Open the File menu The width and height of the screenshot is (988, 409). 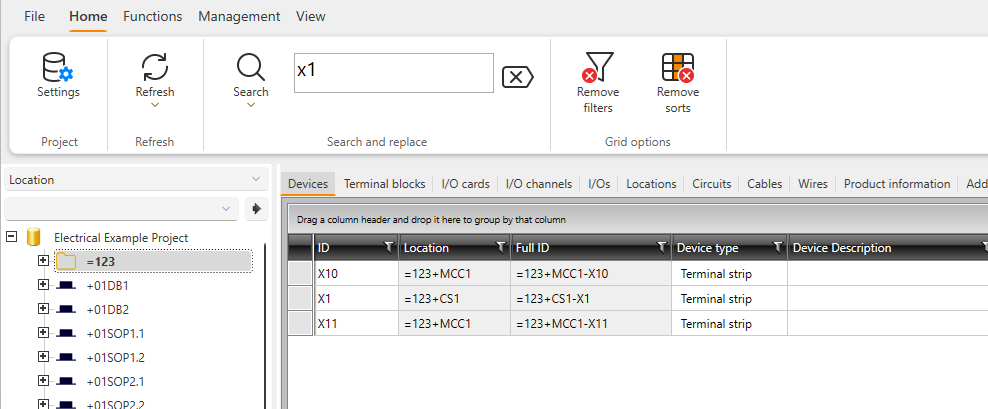[x=34, y=16]
